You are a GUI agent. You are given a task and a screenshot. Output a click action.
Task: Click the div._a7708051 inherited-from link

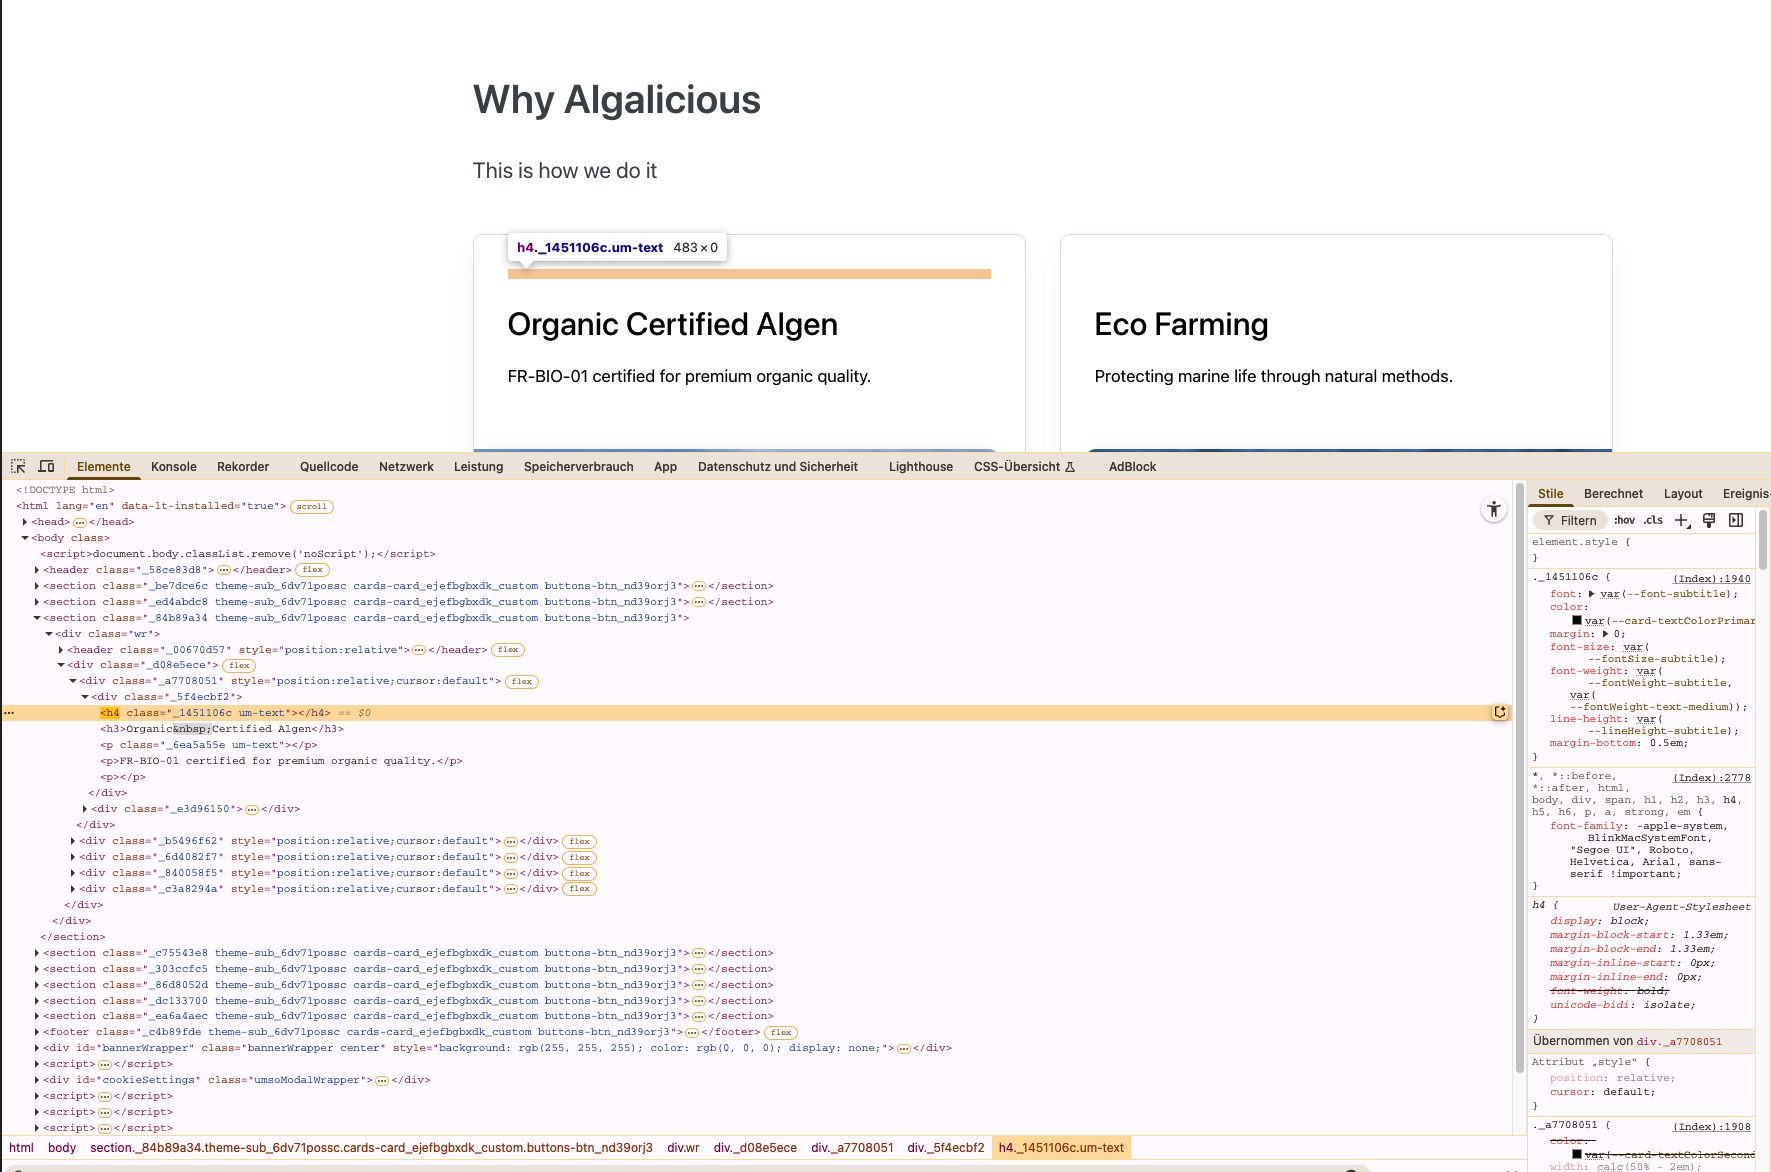pos(1679,1042)
